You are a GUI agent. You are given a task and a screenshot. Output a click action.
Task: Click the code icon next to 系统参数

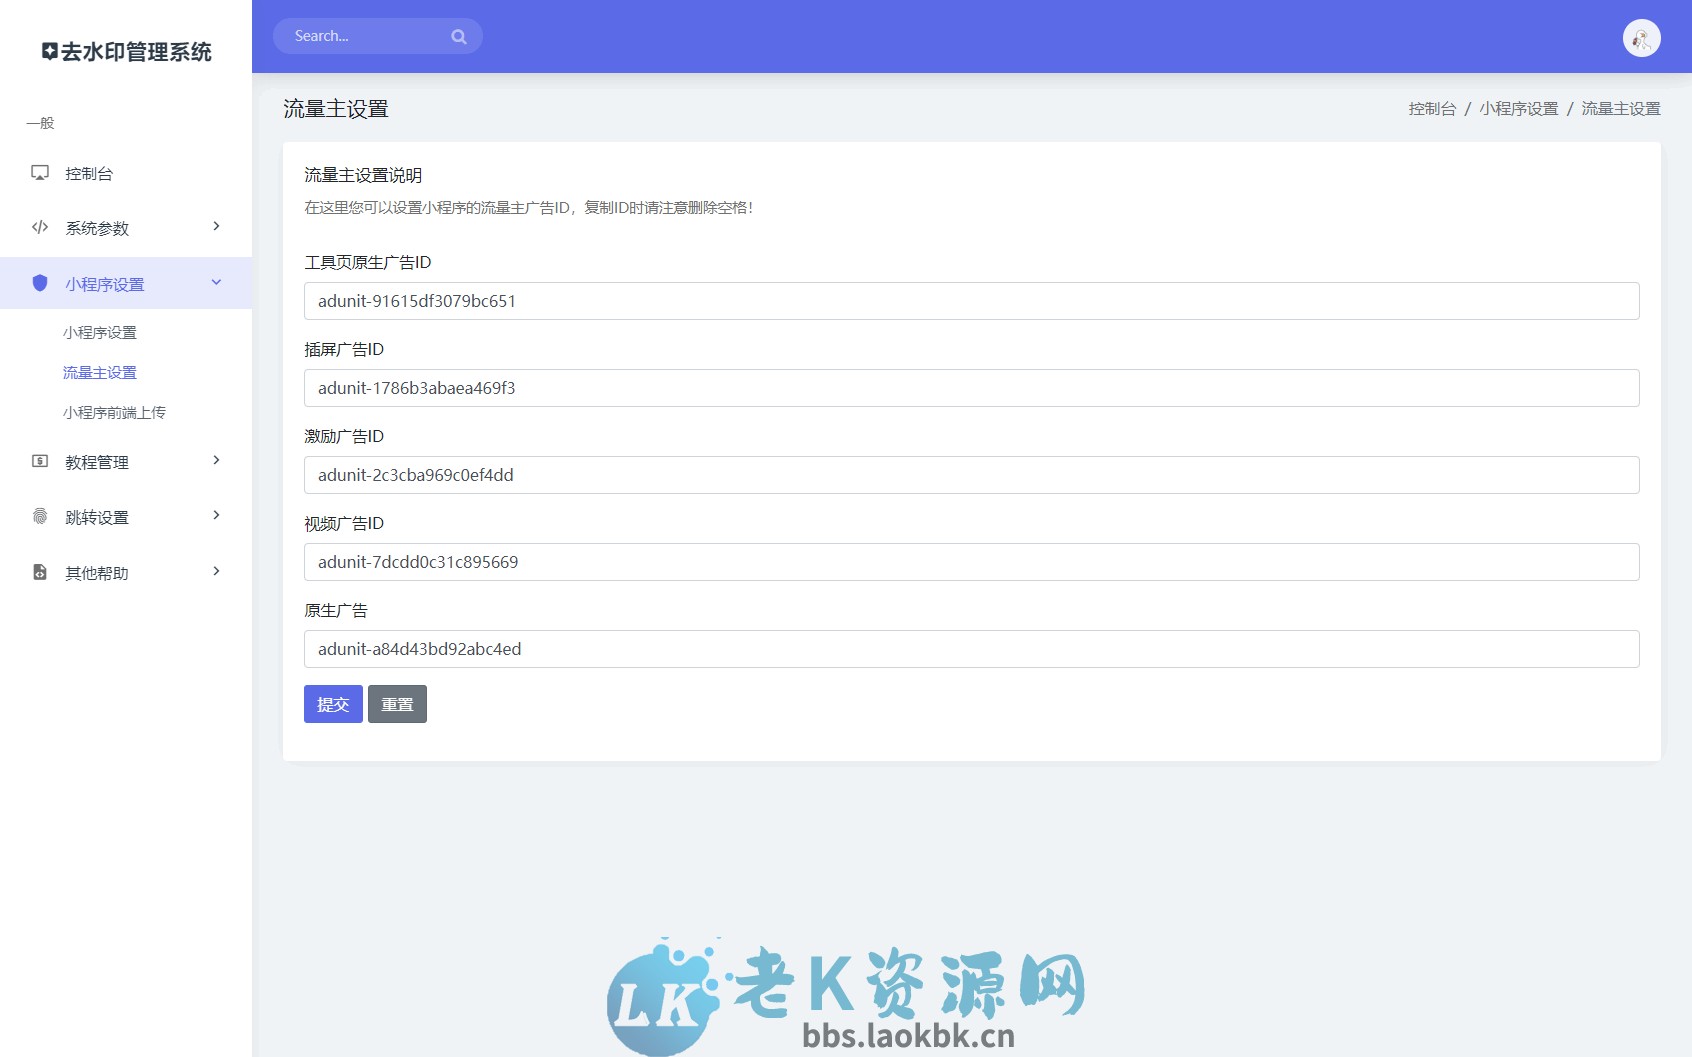39,227
